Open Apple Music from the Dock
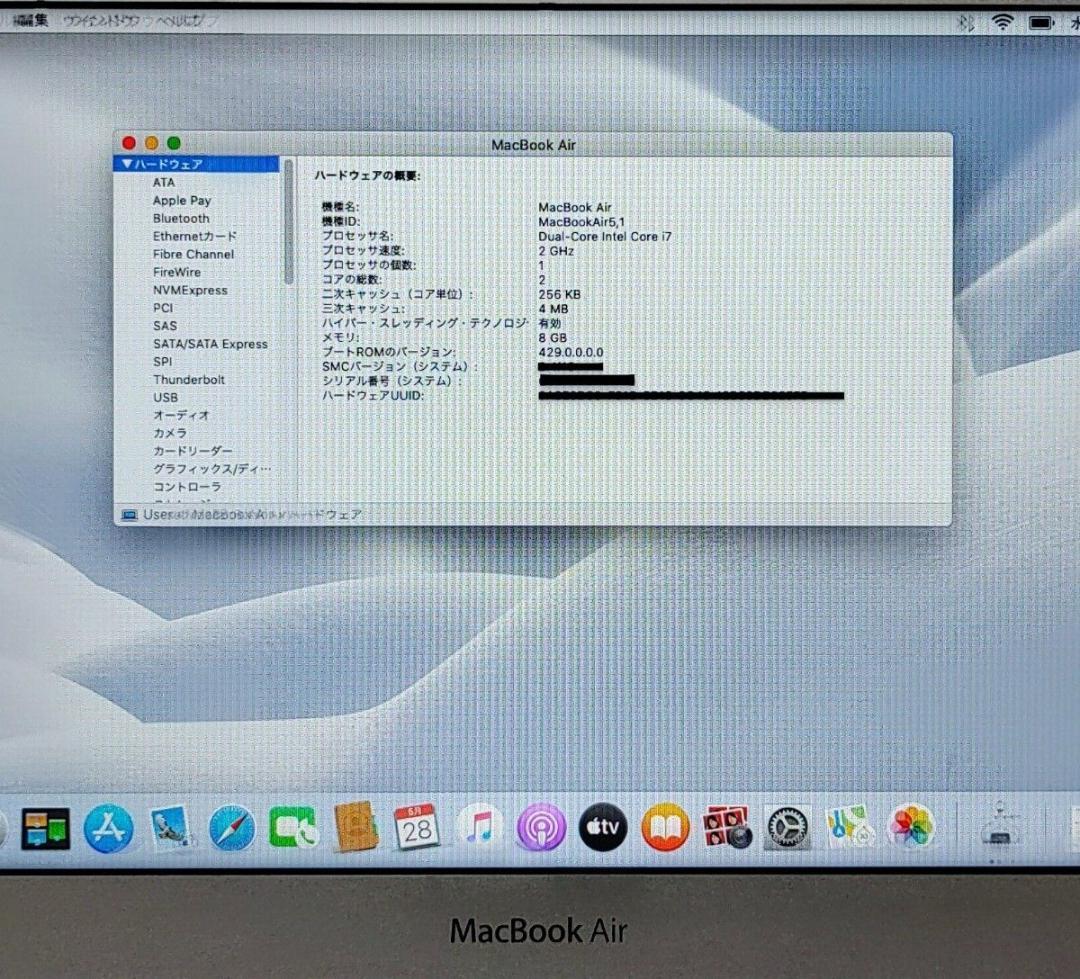Image resolution: width=1080 pixels, height=979 pixels. (480, 827)
